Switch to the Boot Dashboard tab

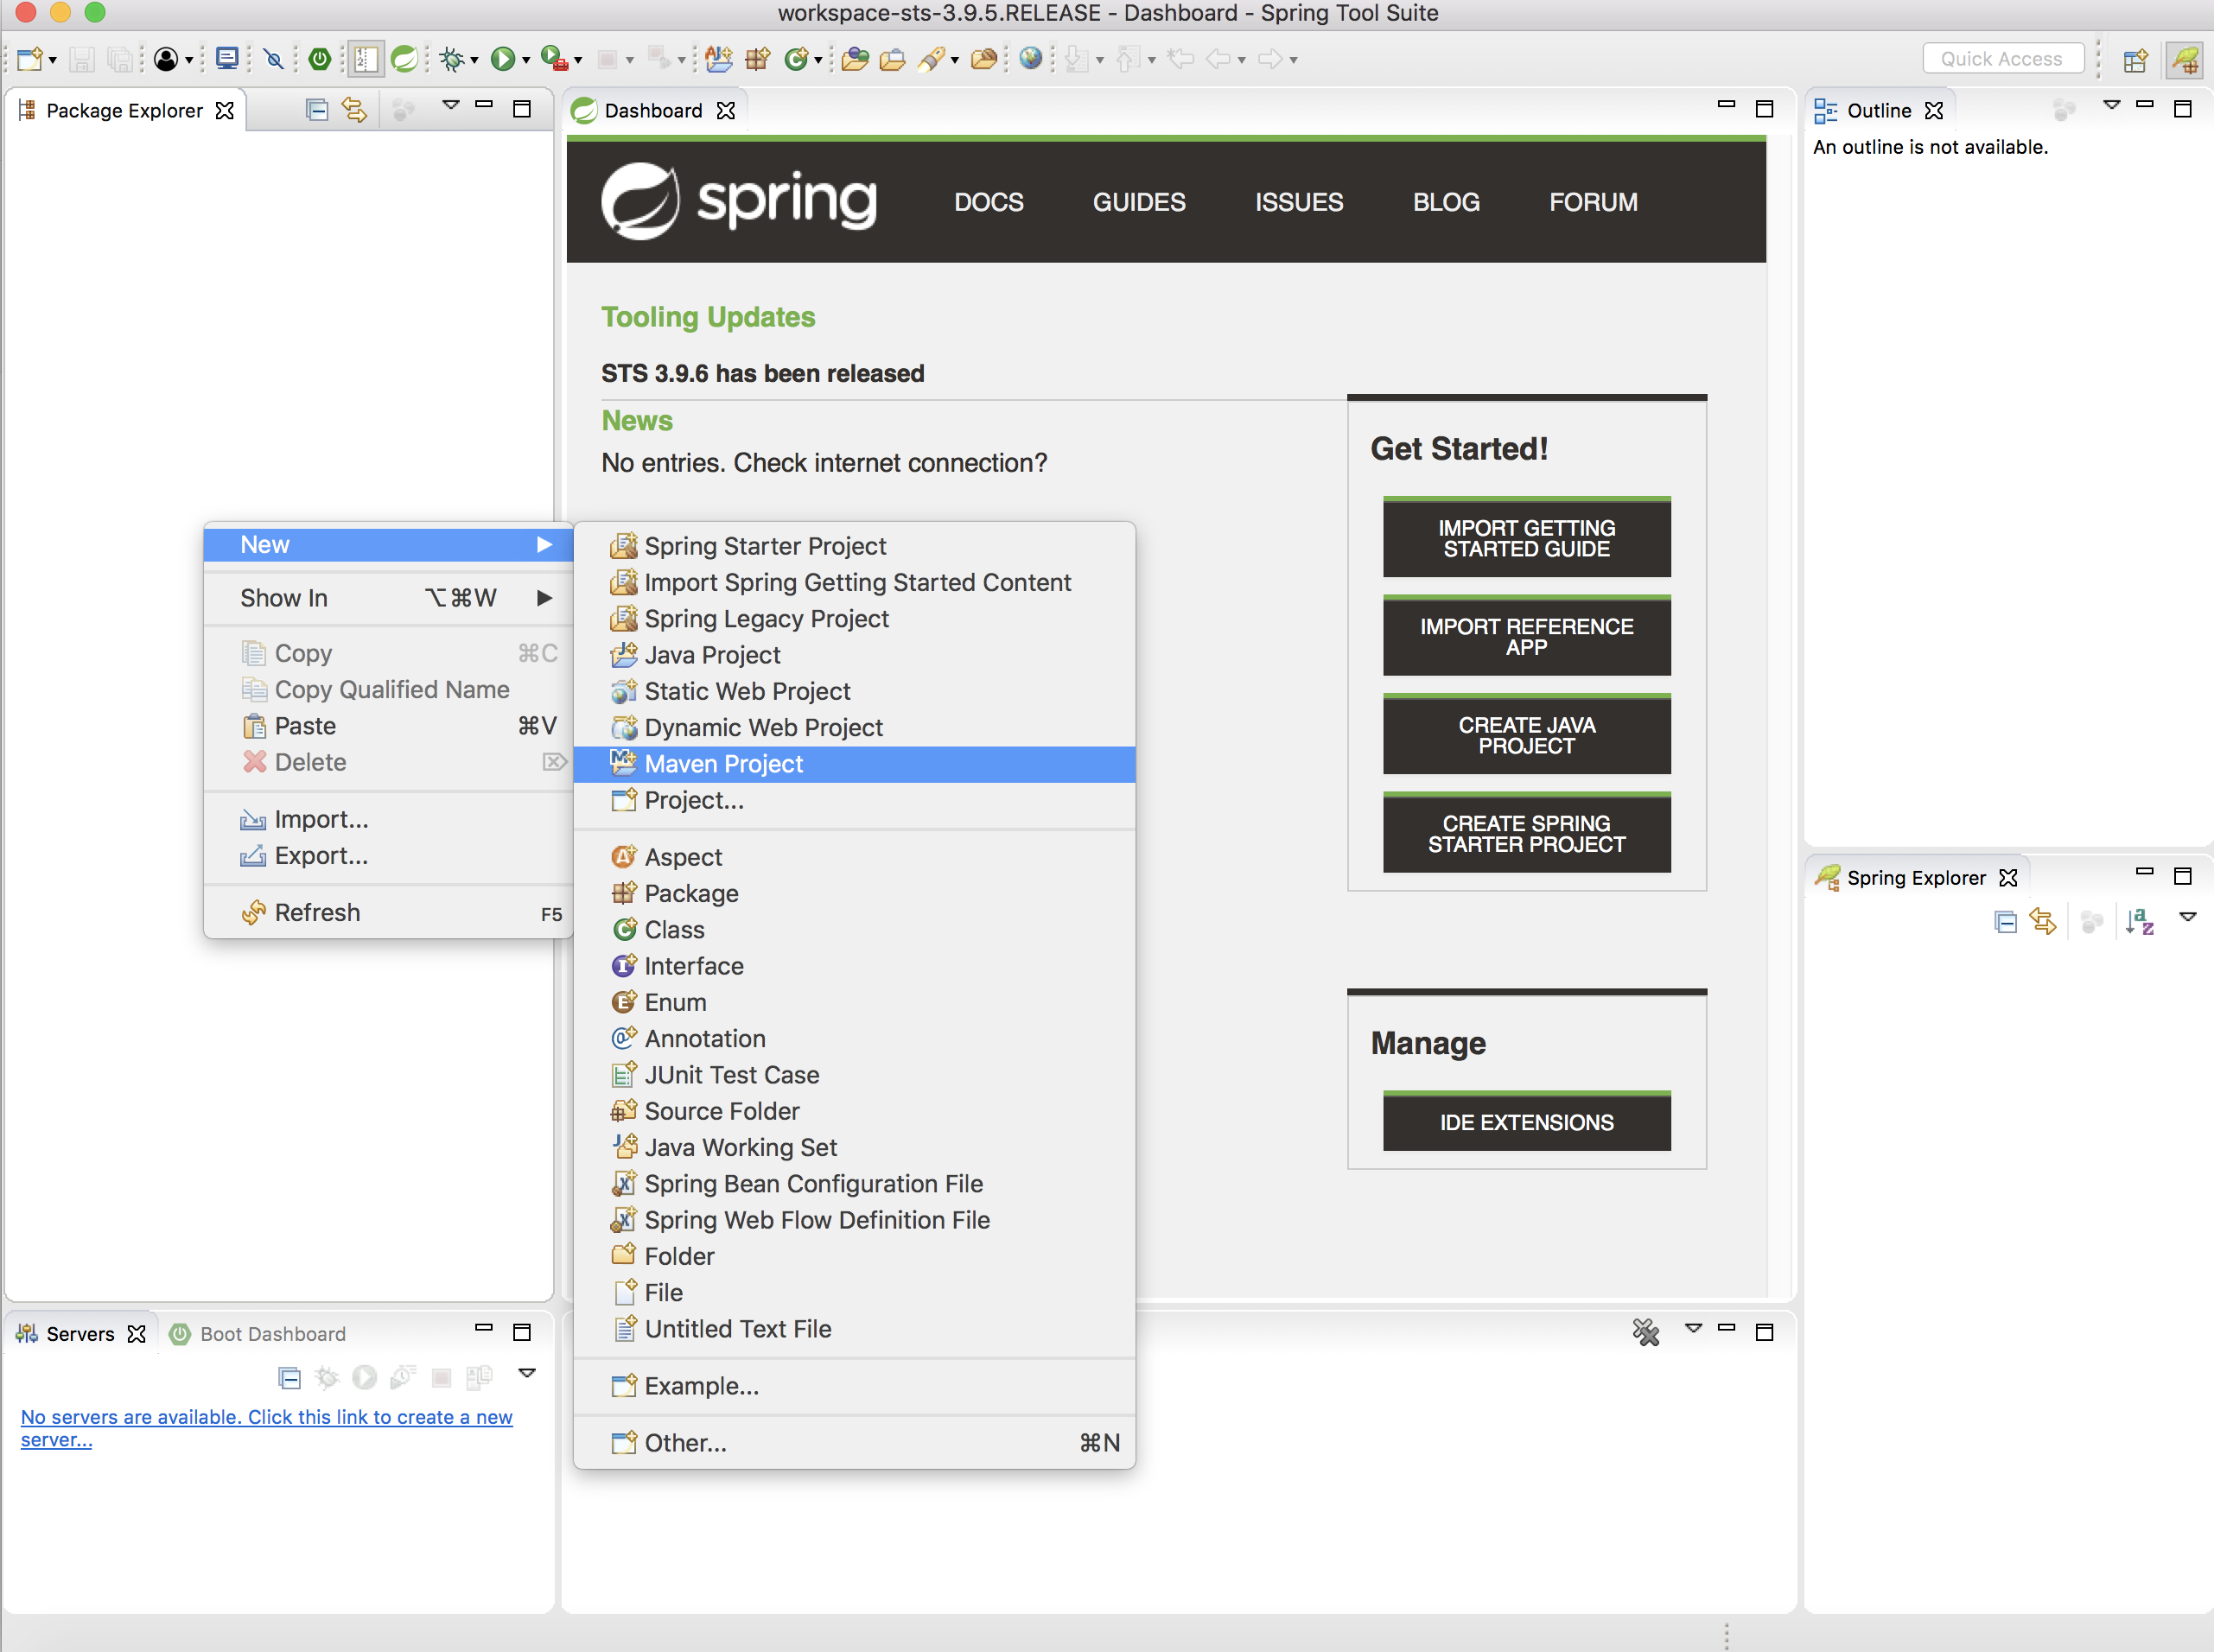[x=258, y=1334]
